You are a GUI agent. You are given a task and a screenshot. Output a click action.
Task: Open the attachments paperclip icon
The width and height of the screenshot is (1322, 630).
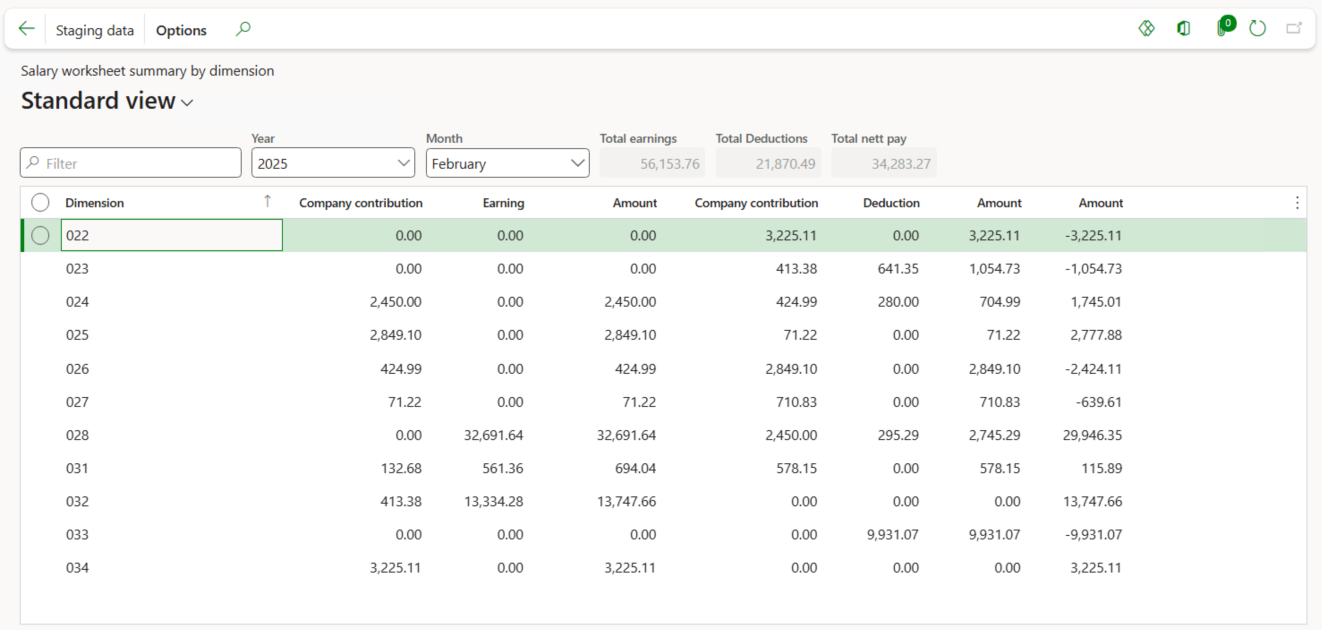point(1221,29)
